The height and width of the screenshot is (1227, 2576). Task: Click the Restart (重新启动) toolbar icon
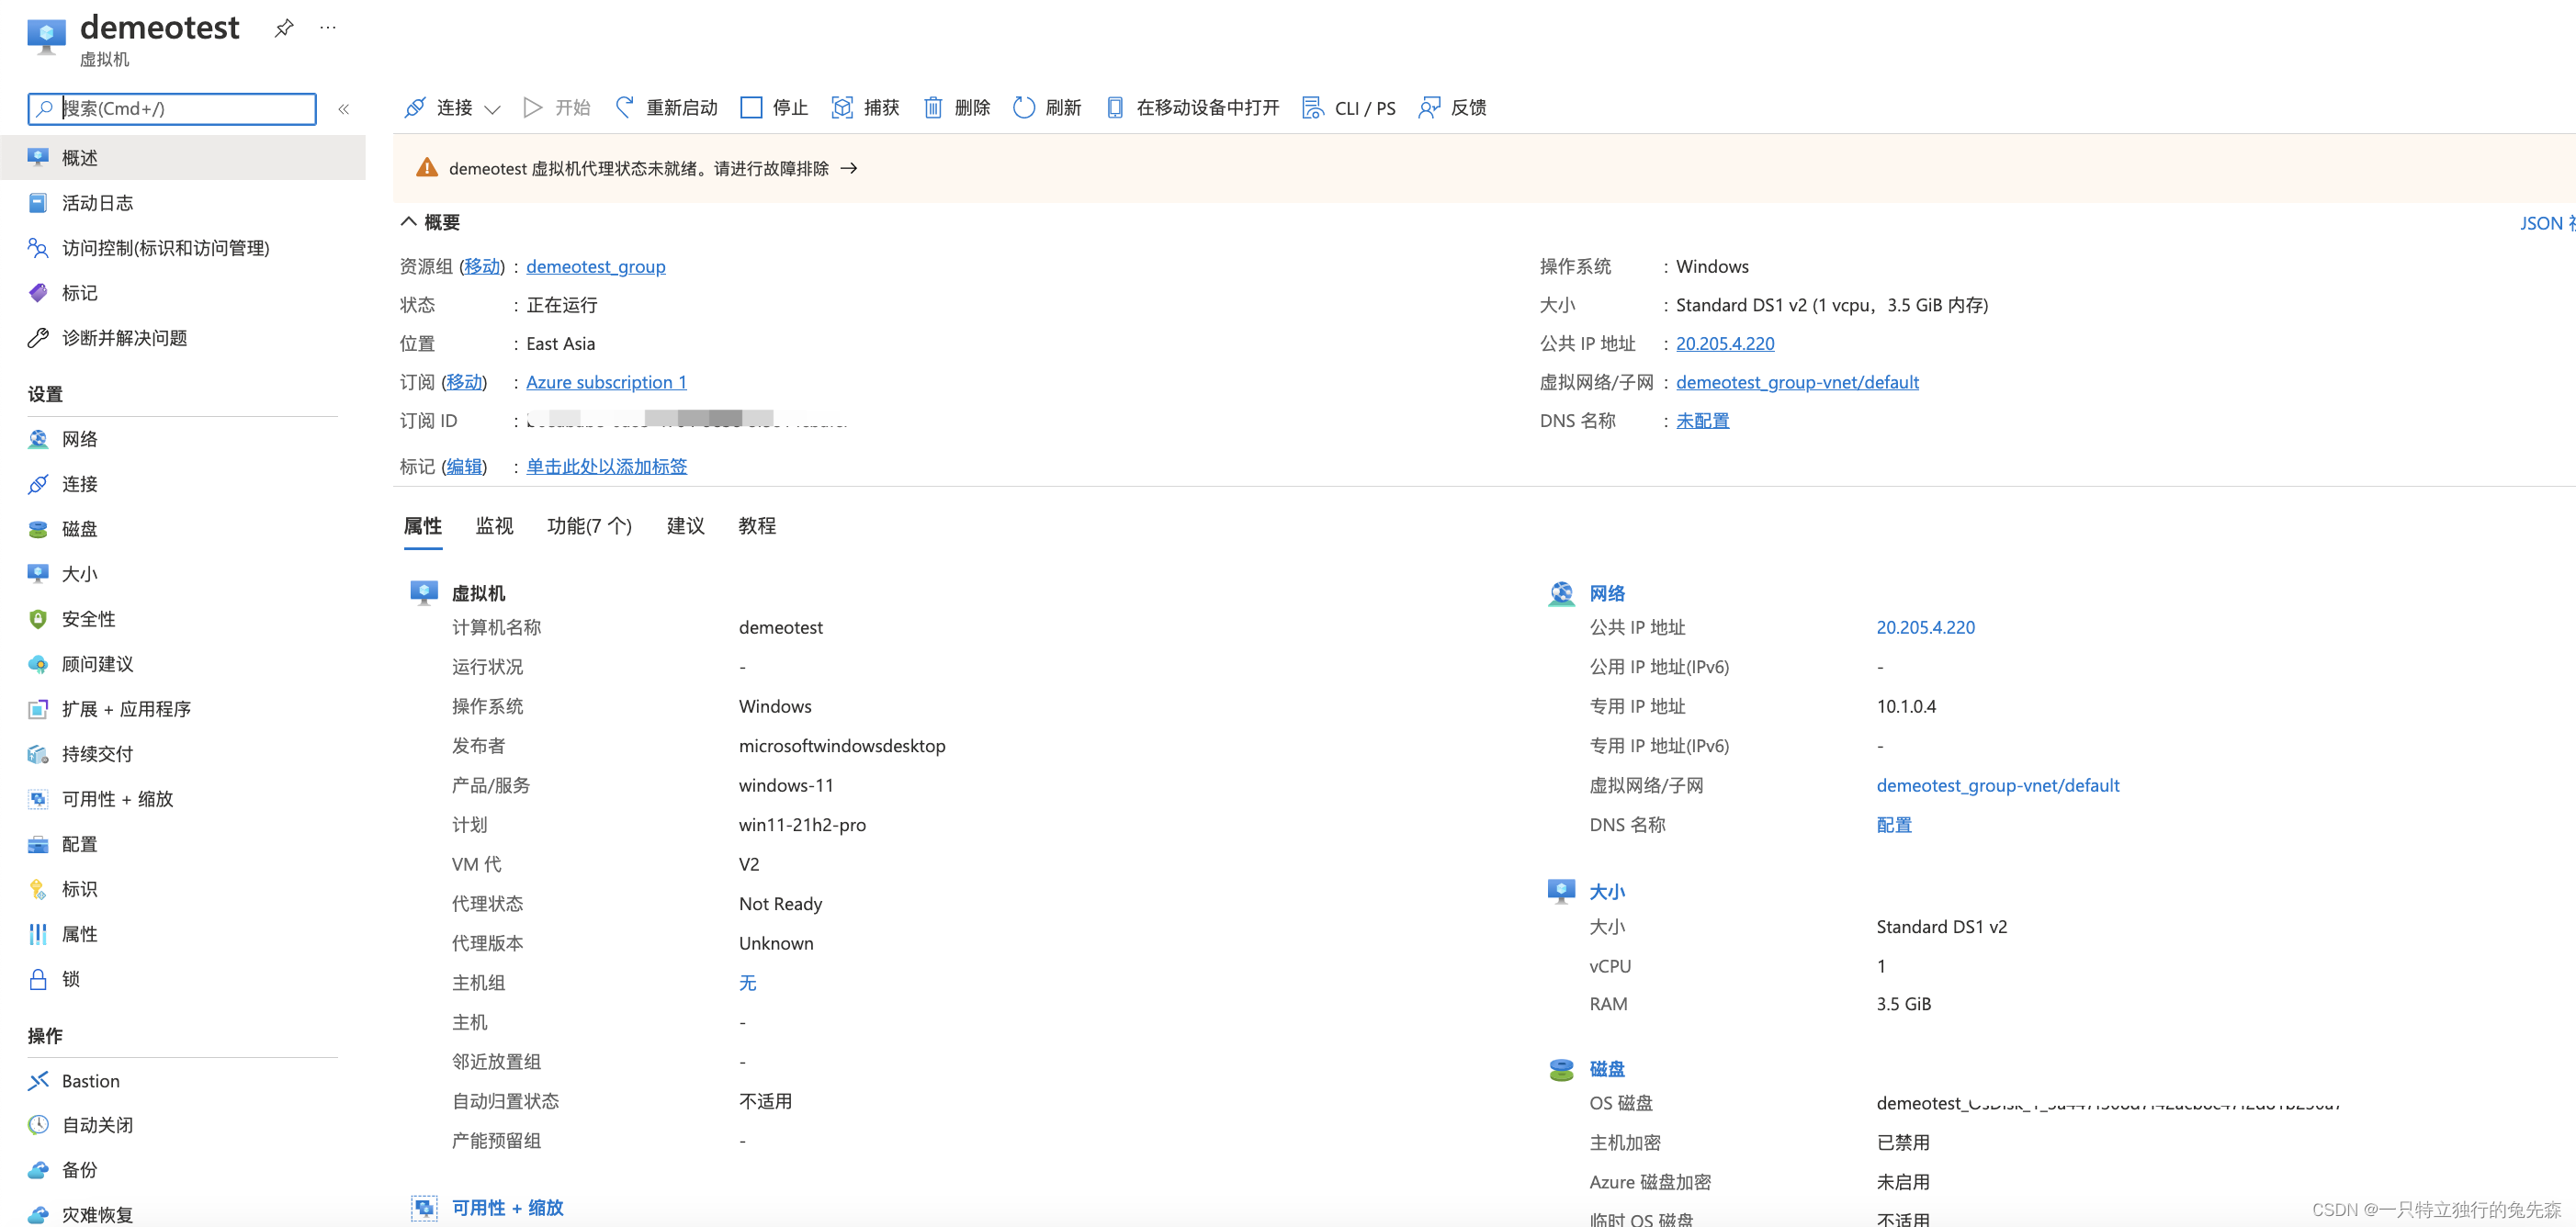[x=625, y=107]
